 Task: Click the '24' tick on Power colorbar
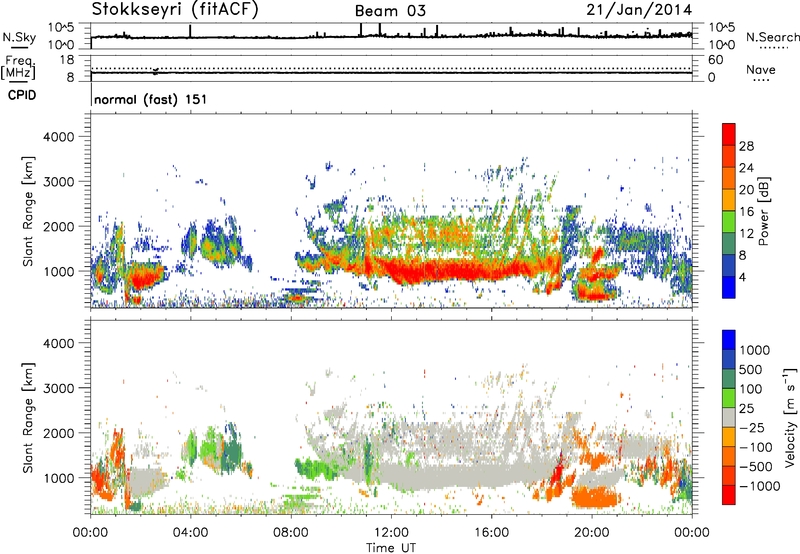(746, 168)
